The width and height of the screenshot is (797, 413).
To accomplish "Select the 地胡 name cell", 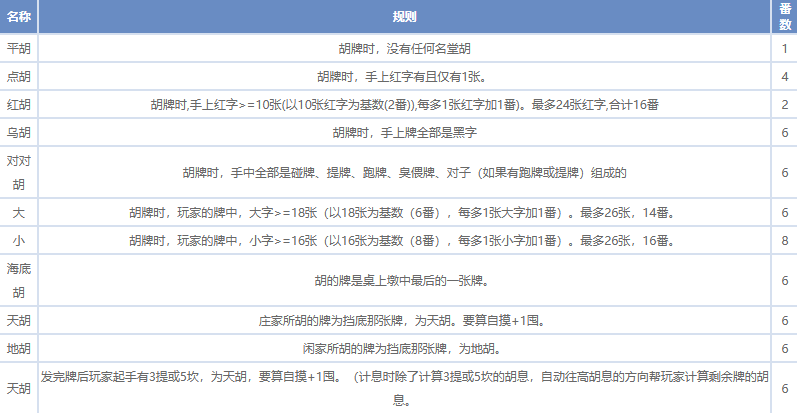I will pyautogui.click(x=18, y=349).
